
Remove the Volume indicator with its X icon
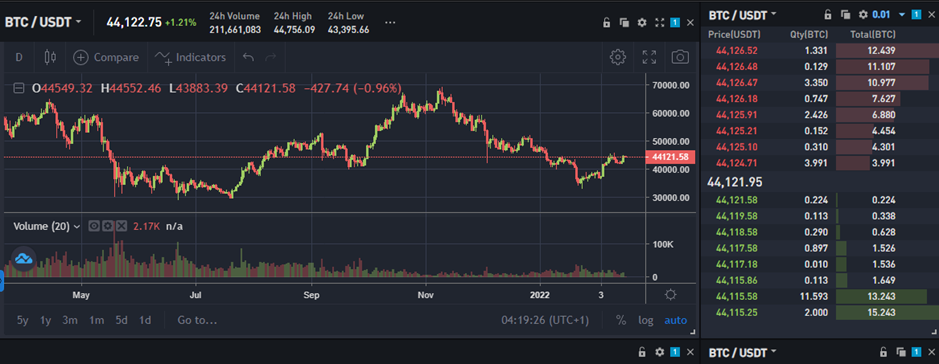[121, 226]
